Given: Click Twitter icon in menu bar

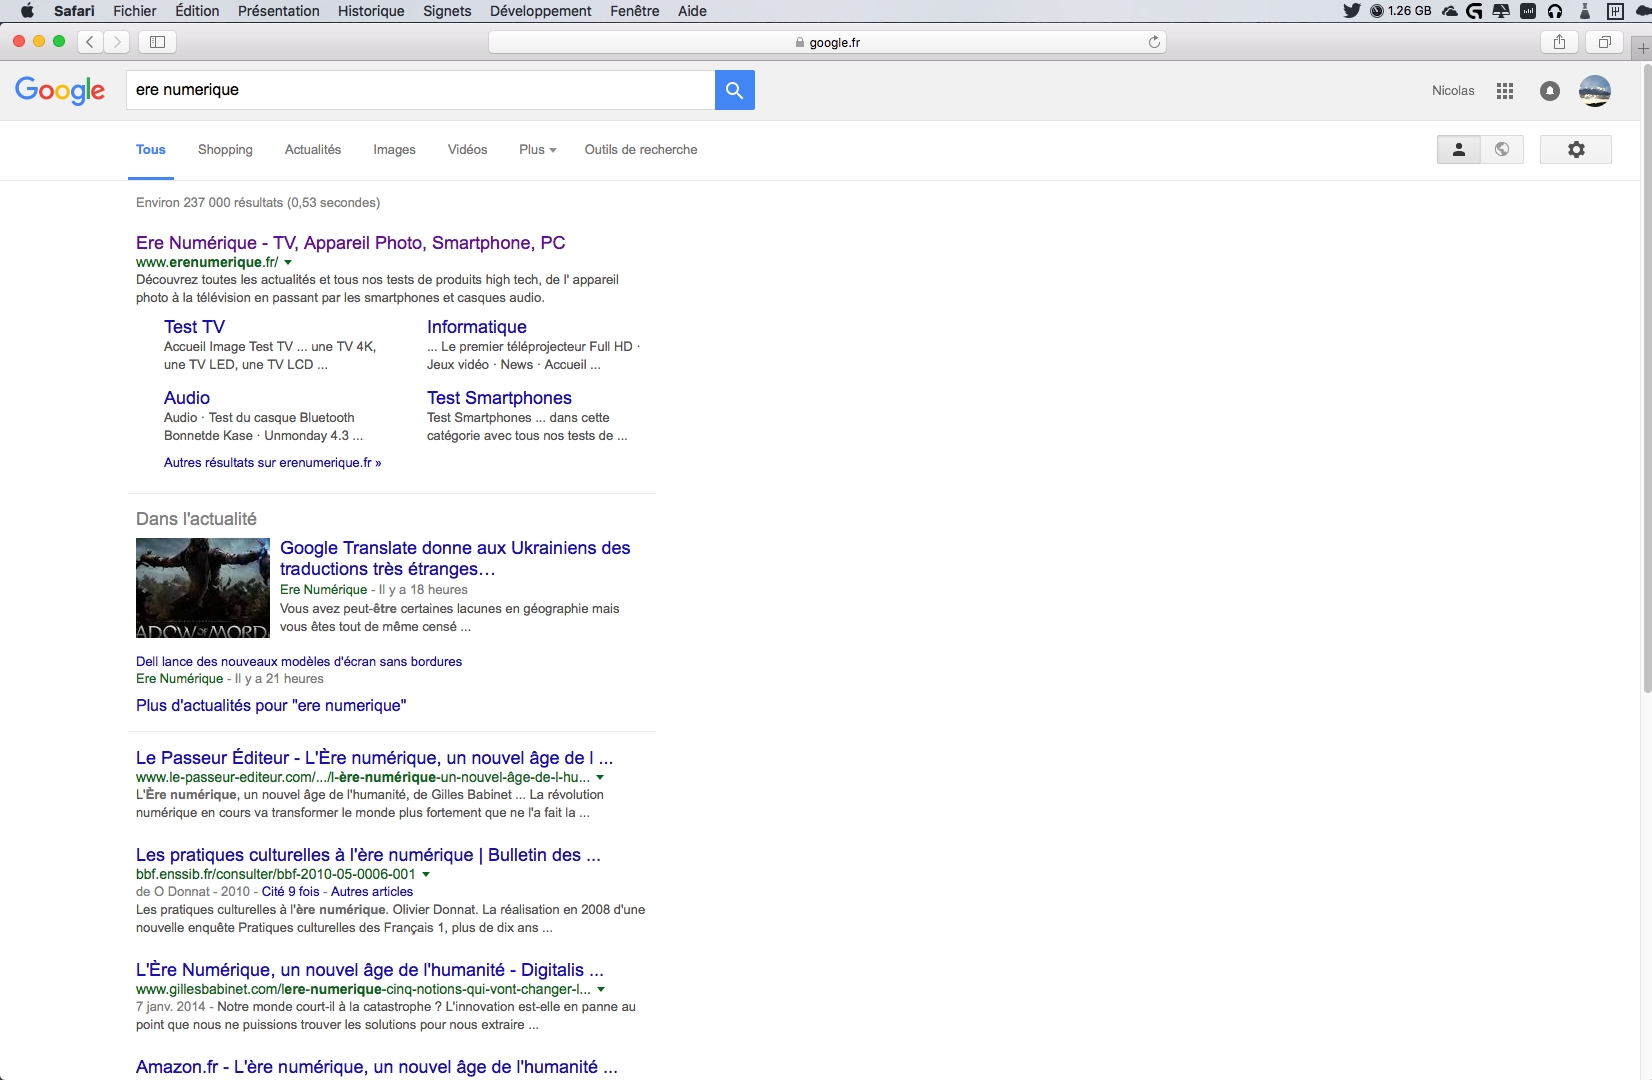Looking at the screenshot, I should pos(1352,11).
